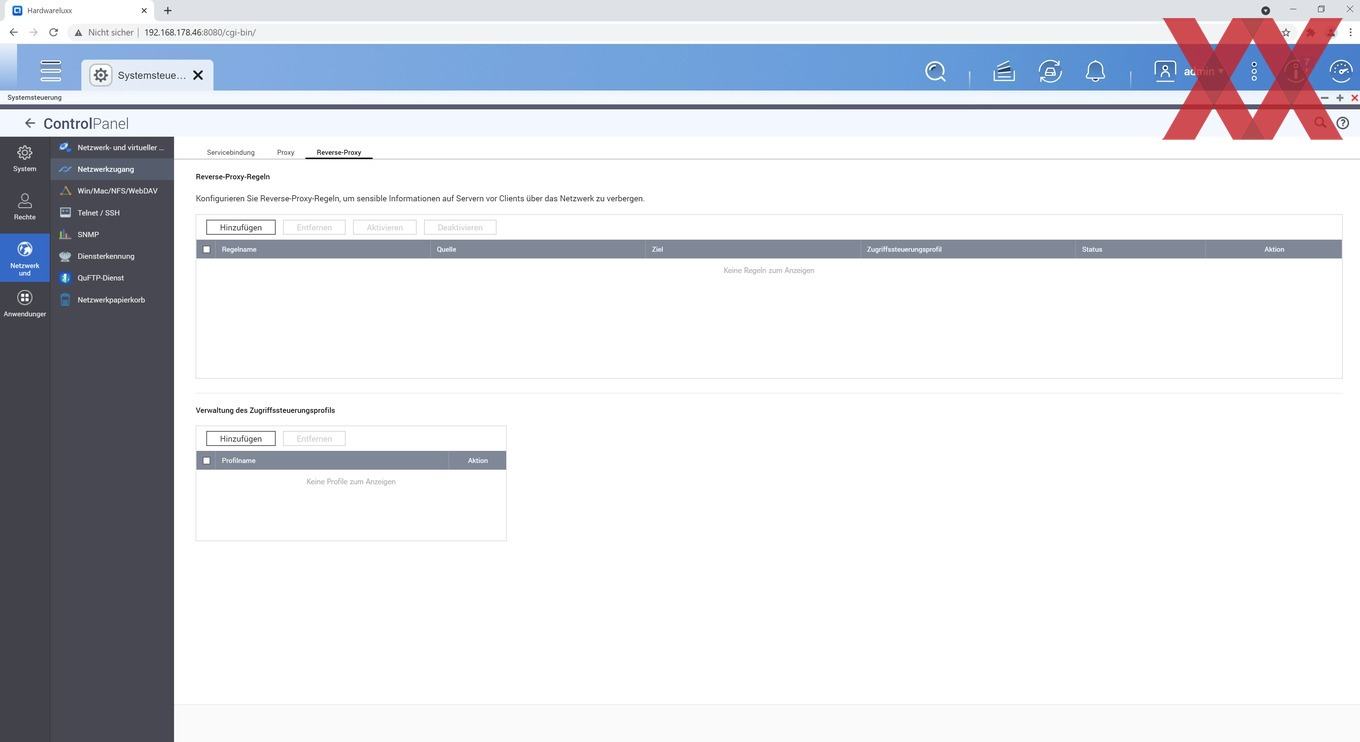
Task: Open notifications bell icon
Action: (x=1095, y=72)
